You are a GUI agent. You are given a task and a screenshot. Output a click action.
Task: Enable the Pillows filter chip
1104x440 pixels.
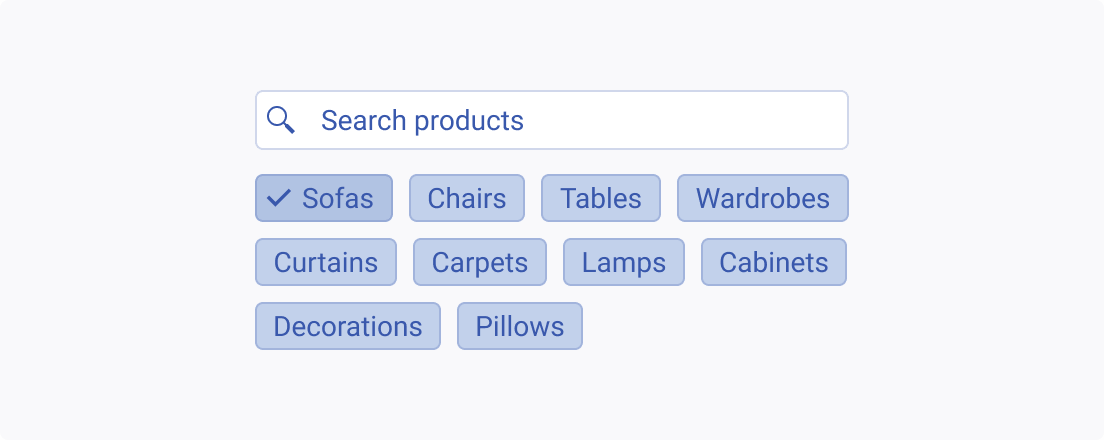tap(520, 326)
